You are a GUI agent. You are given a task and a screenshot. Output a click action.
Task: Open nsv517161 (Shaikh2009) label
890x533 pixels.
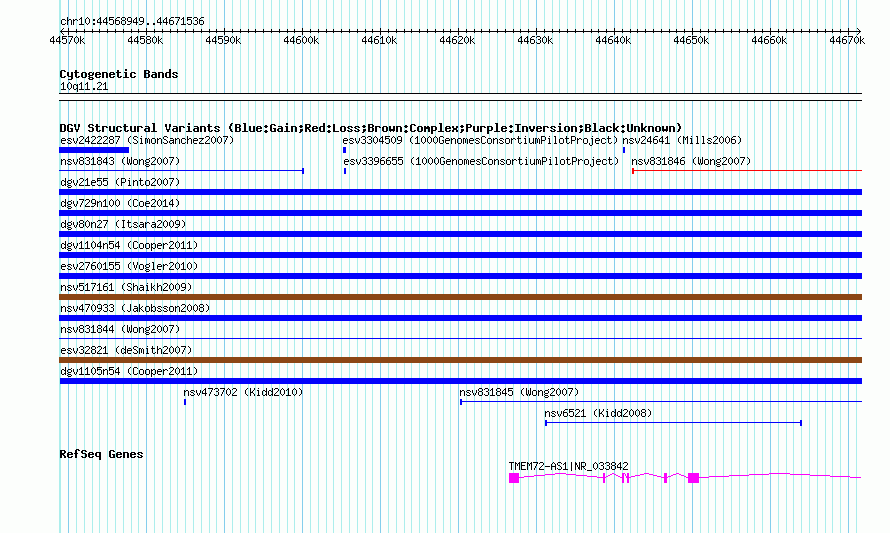[126, 287]
